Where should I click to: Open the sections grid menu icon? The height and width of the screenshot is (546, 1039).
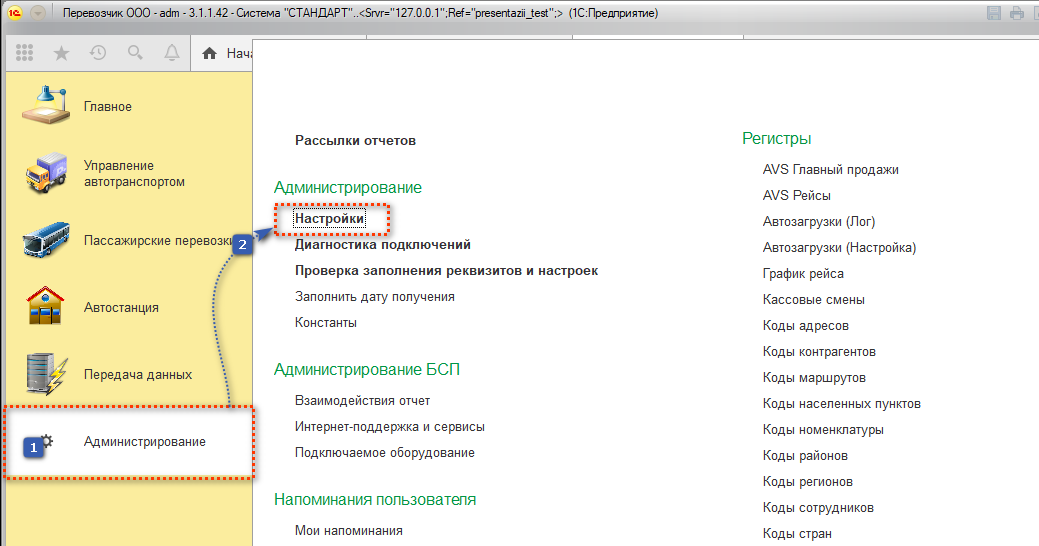[x=25, y=53]
